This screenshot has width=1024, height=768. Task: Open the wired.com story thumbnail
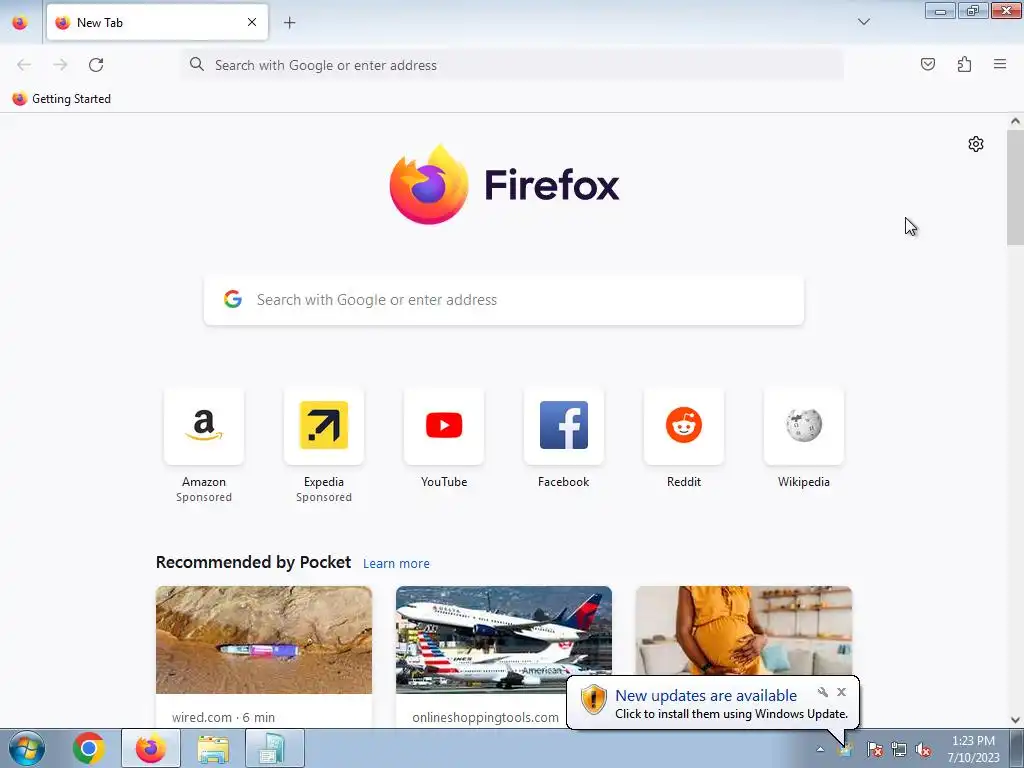(264, 640)
